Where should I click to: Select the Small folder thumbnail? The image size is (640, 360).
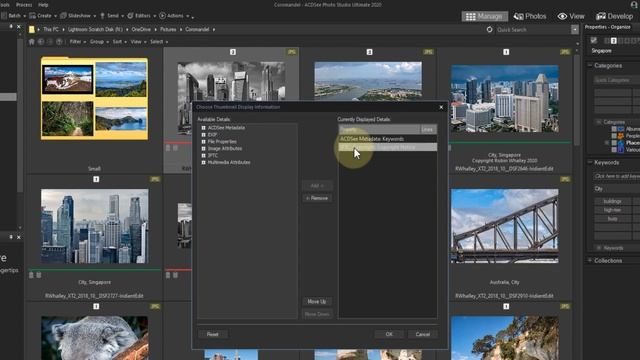94,98
